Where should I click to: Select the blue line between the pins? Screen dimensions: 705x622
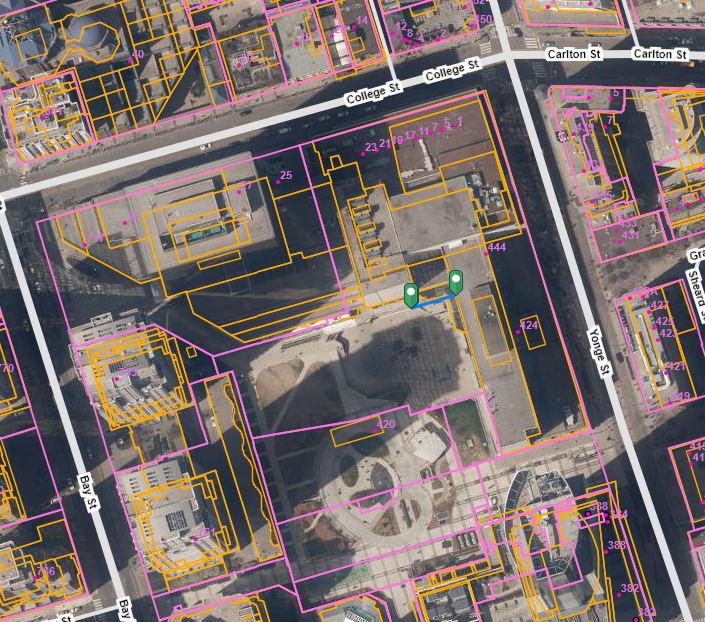[433, 299]
